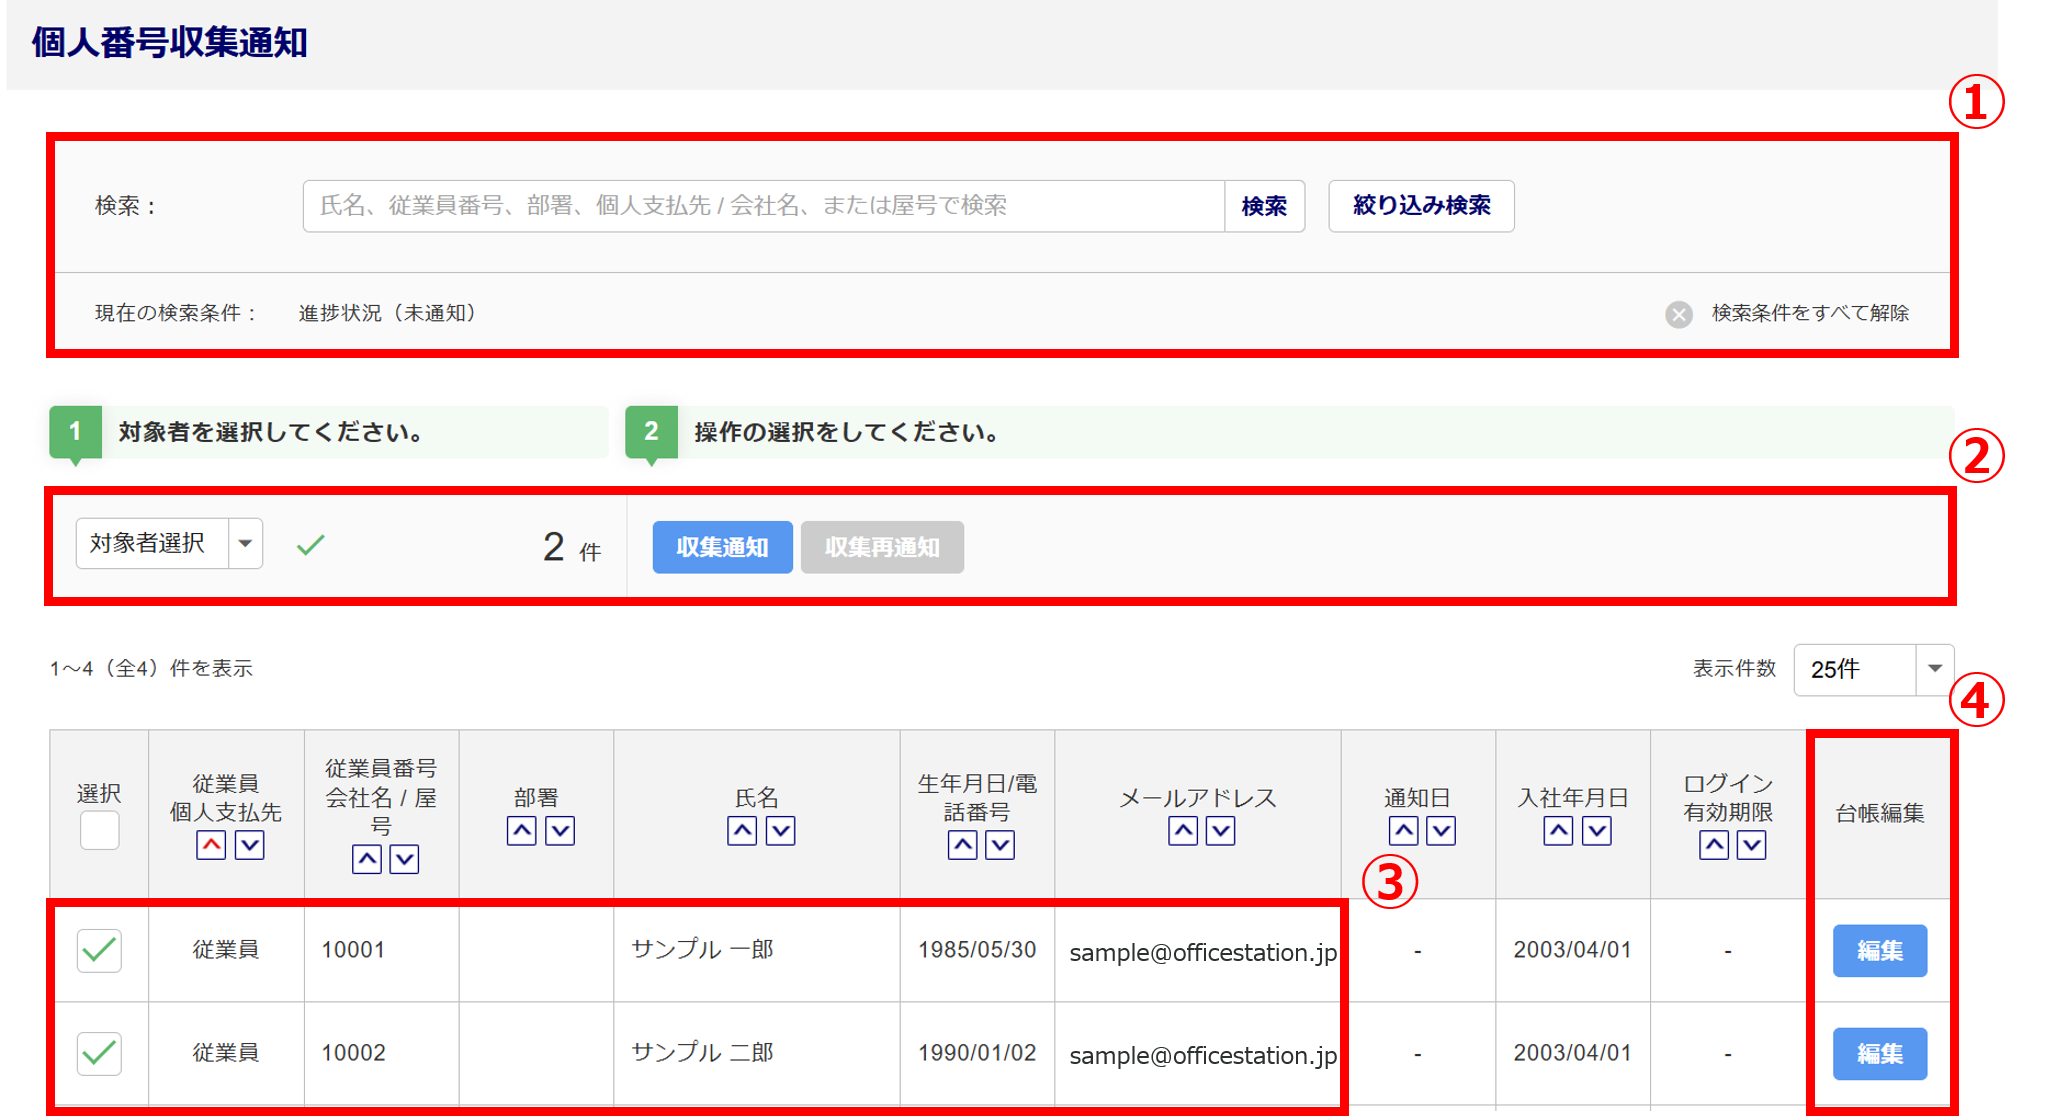This screenshot has height=1116, width=2046.
Task: Sort 従業員番号 column descending
Action: [404, 859]
